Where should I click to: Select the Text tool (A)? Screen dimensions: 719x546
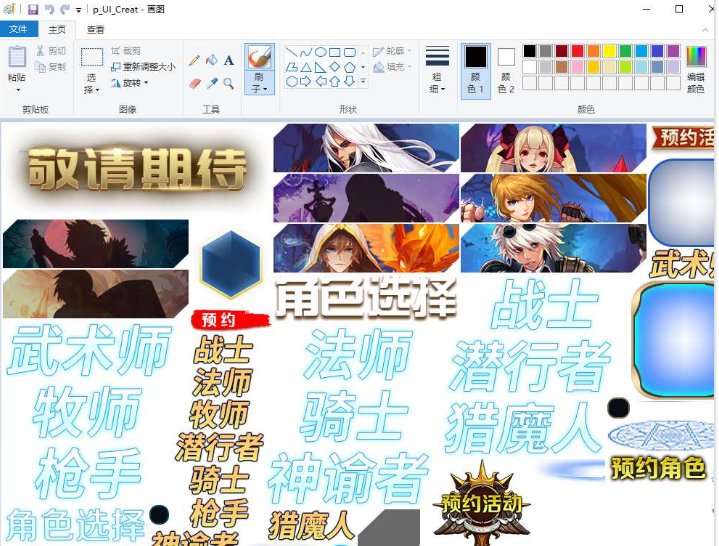coord(229,60)
